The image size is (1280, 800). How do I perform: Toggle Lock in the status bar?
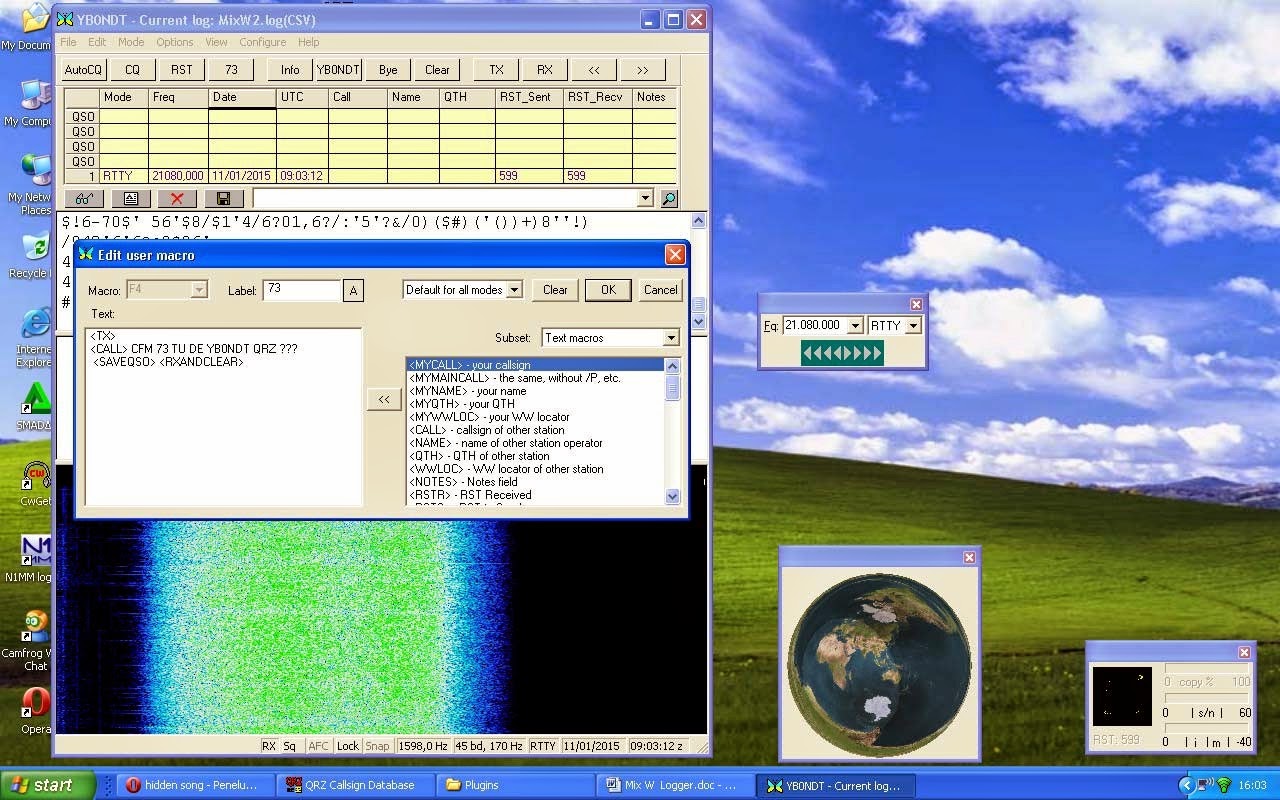tap(348, 746)
